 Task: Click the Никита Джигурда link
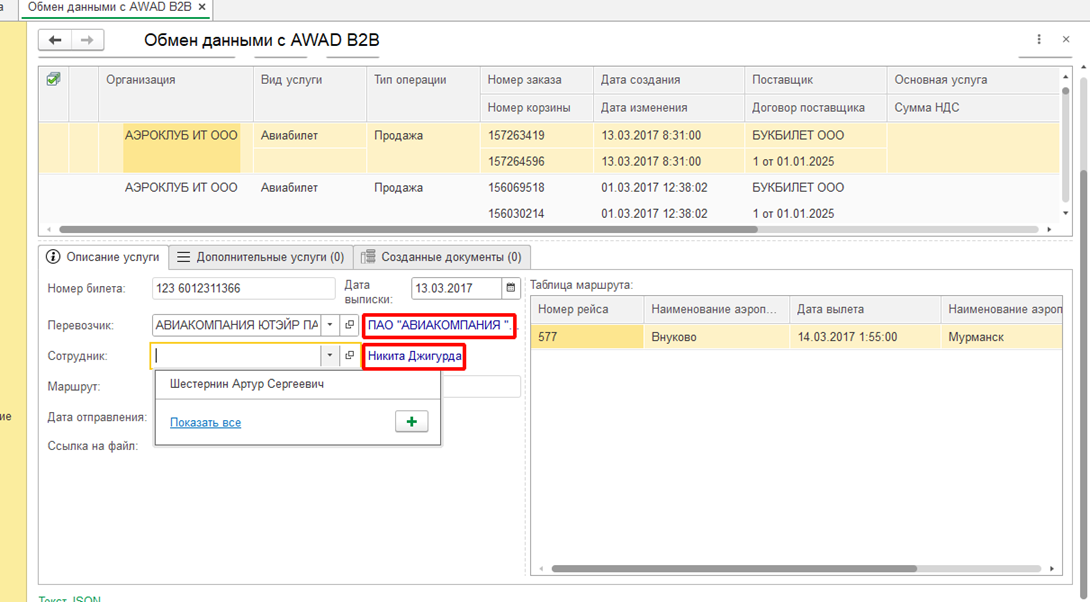point(414,355)
